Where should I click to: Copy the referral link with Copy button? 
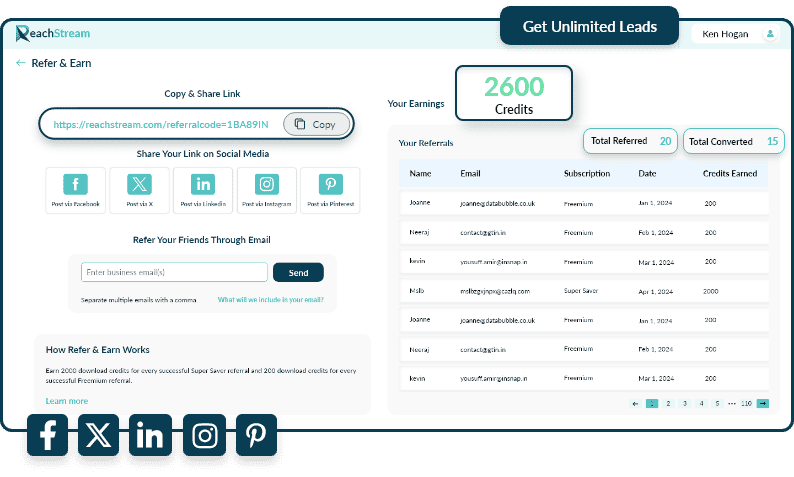pos(316,124)
